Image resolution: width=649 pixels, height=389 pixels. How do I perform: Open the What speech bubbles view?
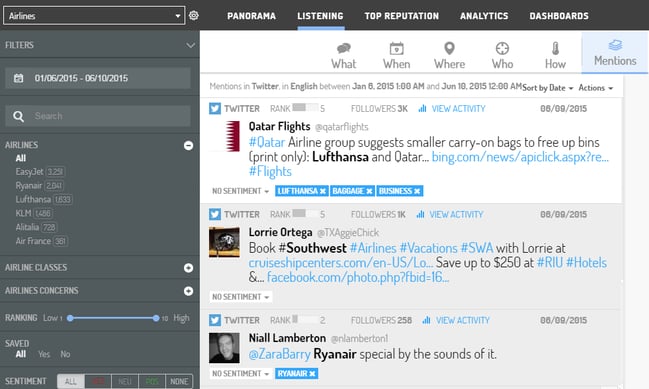[344, 55]
